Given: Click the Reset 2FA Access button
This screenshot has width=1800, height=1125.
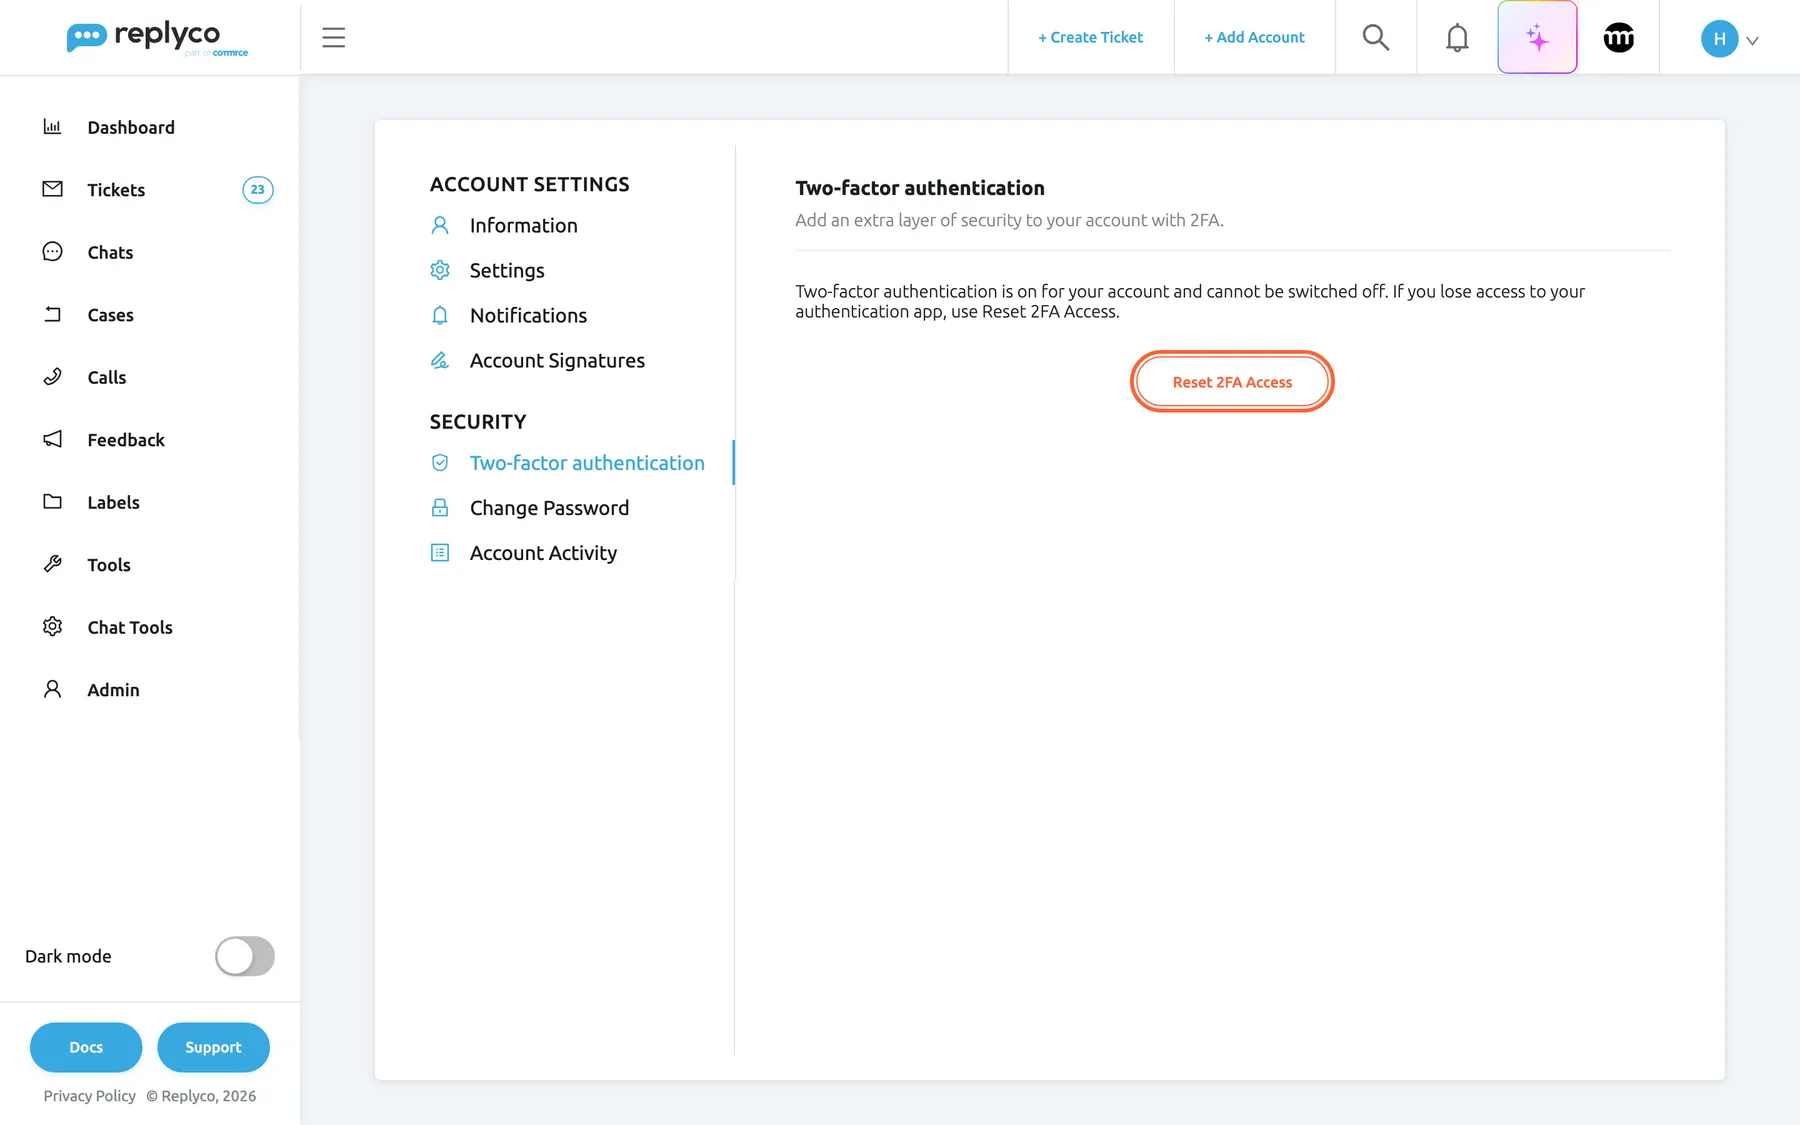Looking at the screenshot, I should tap(1232, 382).
